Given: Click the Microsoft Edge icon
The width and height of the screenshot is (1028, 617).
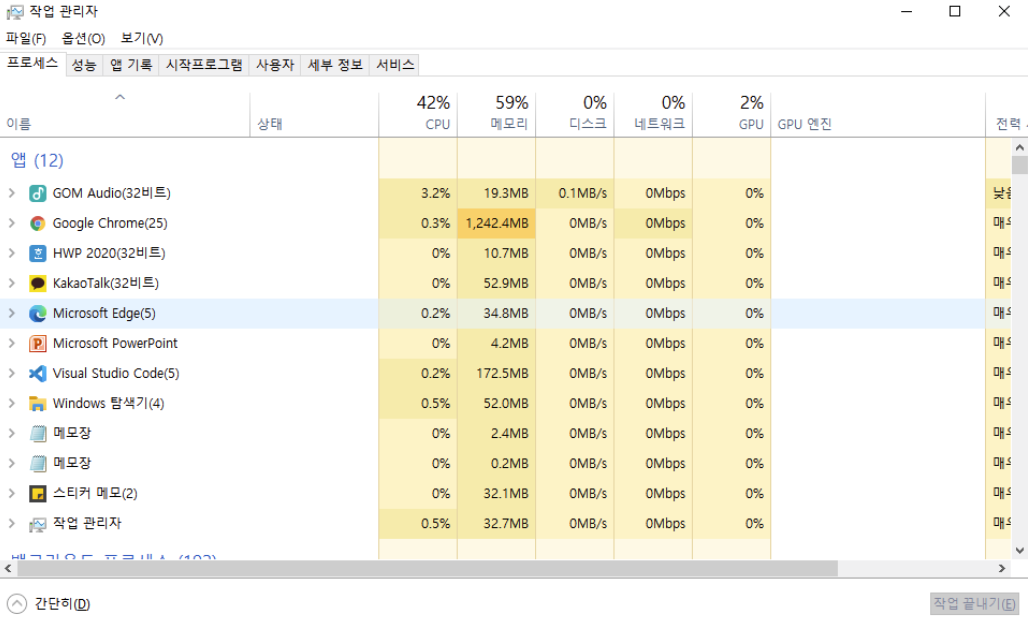Looking at the screenshot, I should pyautogui.click(x=37, y=313).
